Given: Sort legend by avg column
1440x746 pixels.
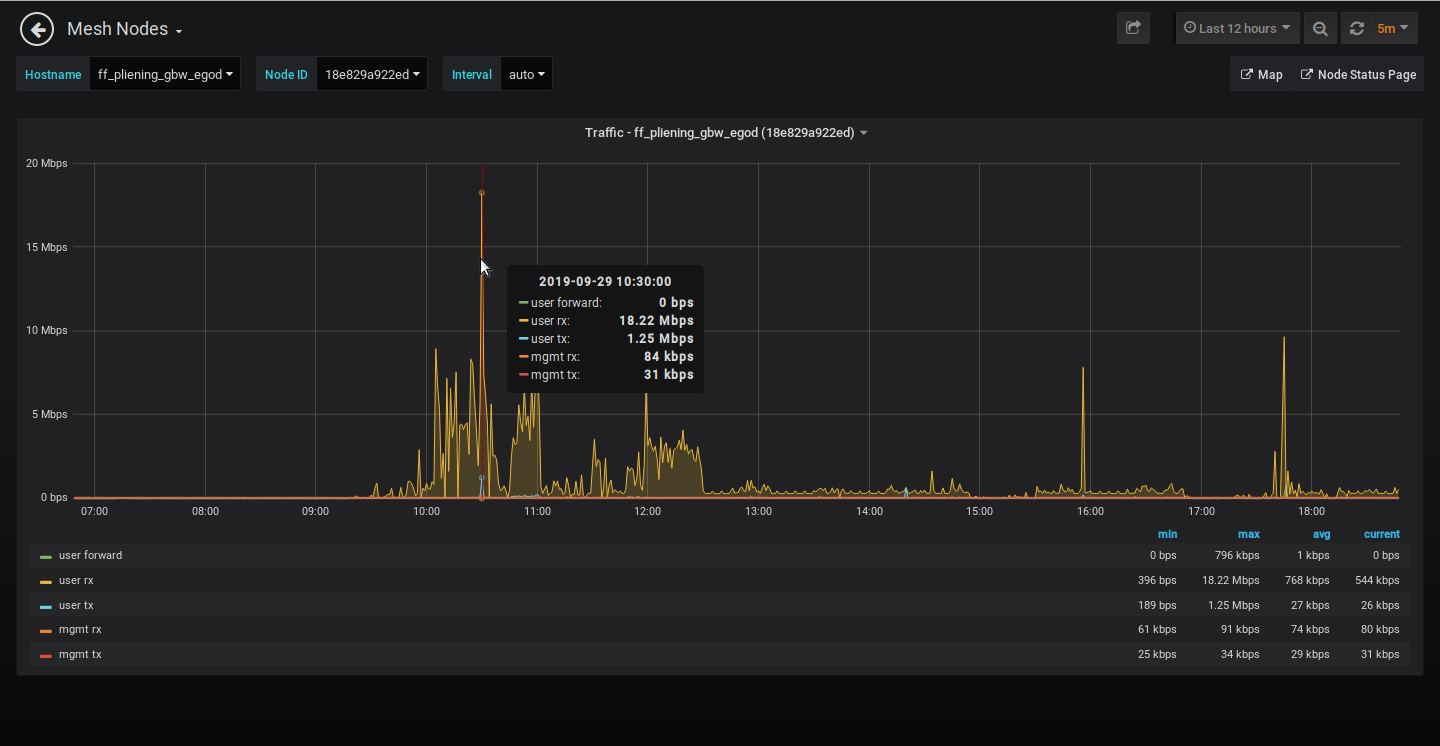Looking at the screenshot, I should [x=1319, y=534].
